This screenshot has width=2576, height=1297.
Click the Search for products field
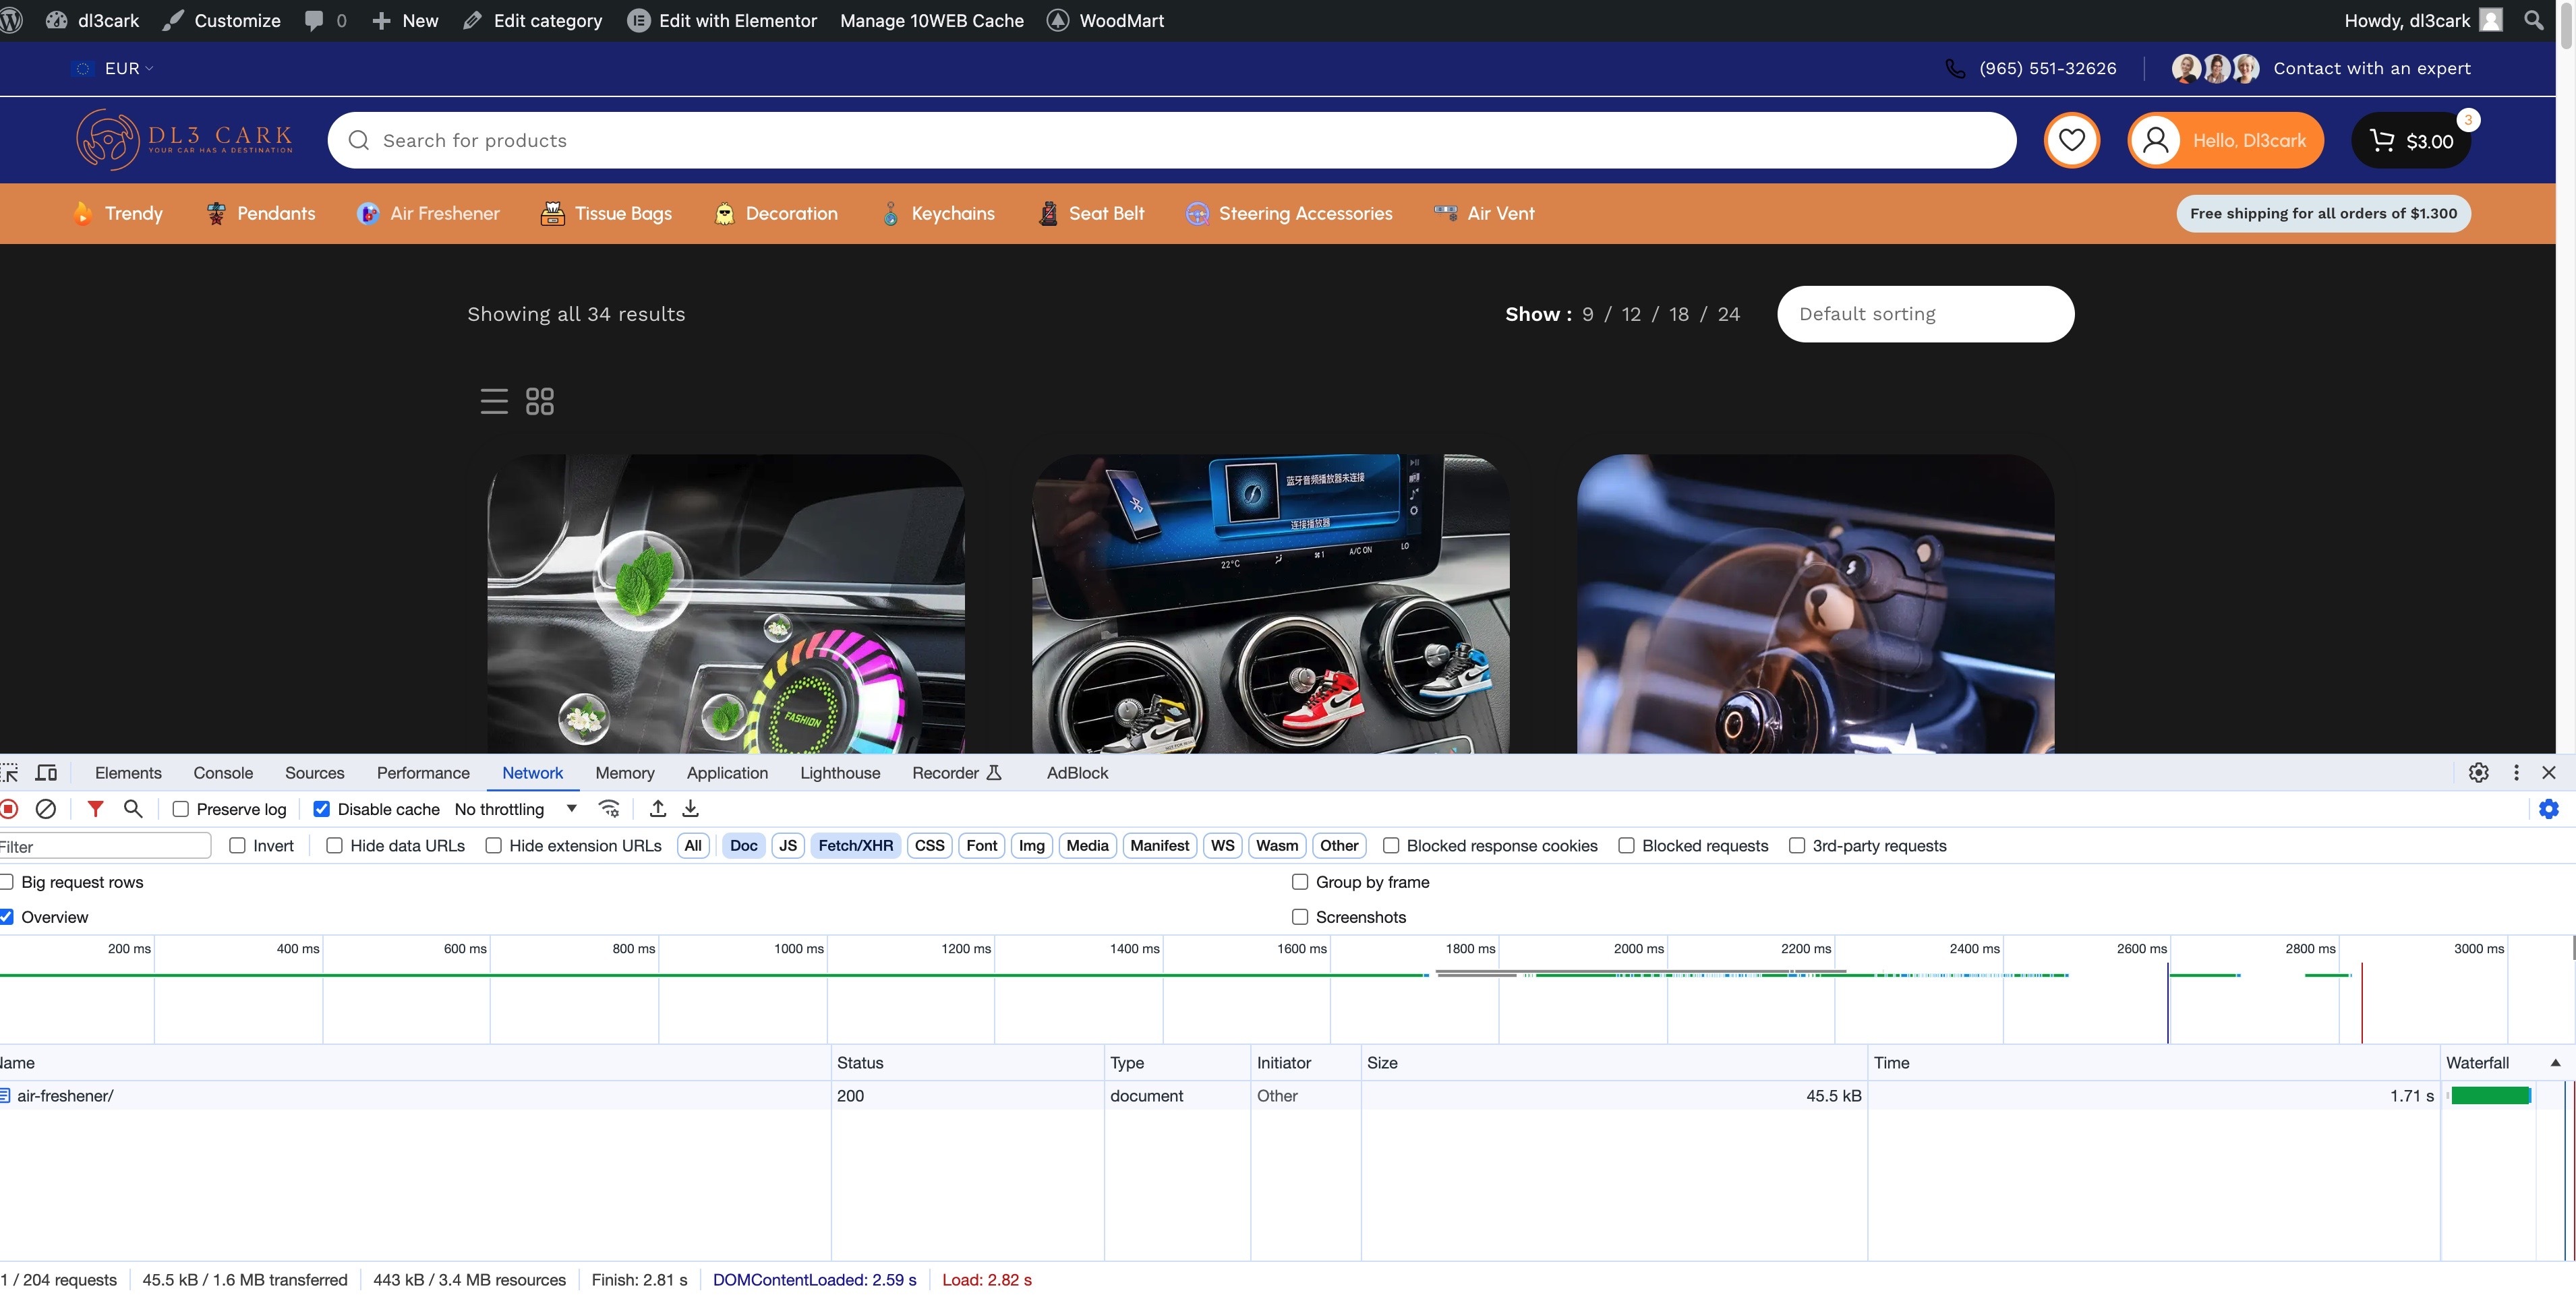[1170, 141]
